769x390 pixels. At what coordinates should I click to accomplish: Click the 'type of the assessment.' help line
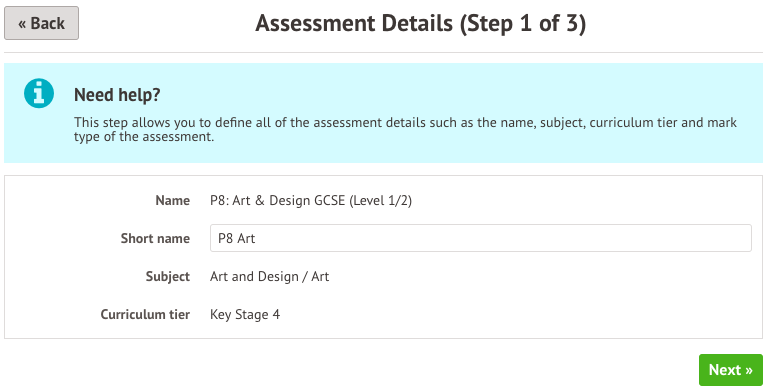[144, 137]
